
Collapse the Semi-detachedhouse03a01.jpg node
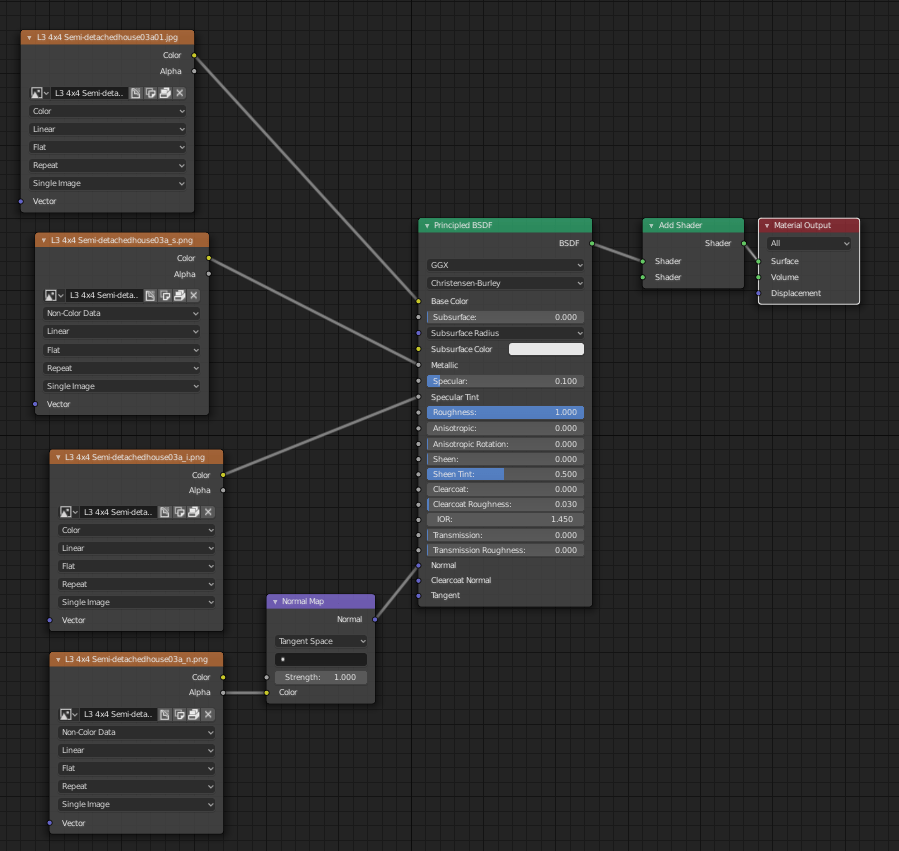[29, 38]
